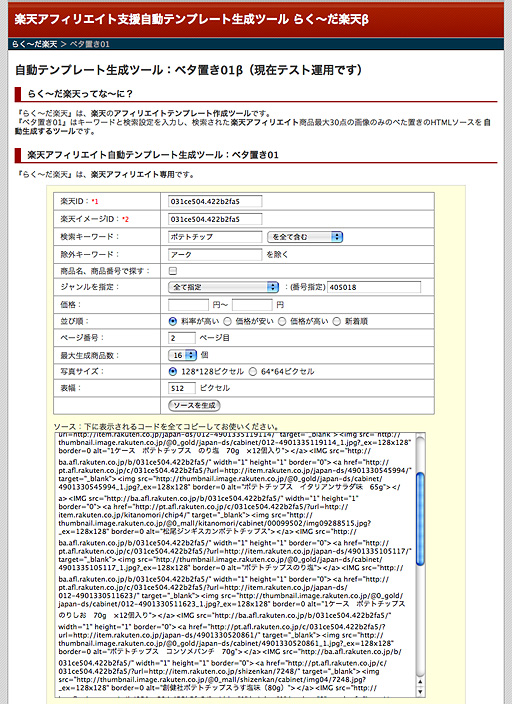Open the 全て指定 genre dropdown
Screen dimensions: 512x704
click(223, 287)
